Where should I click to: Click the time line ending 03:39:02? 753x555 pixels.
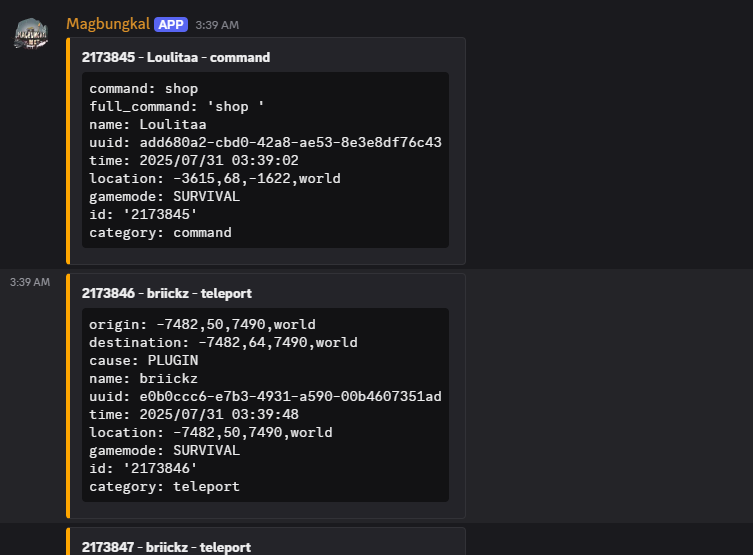tap(193, 161)
